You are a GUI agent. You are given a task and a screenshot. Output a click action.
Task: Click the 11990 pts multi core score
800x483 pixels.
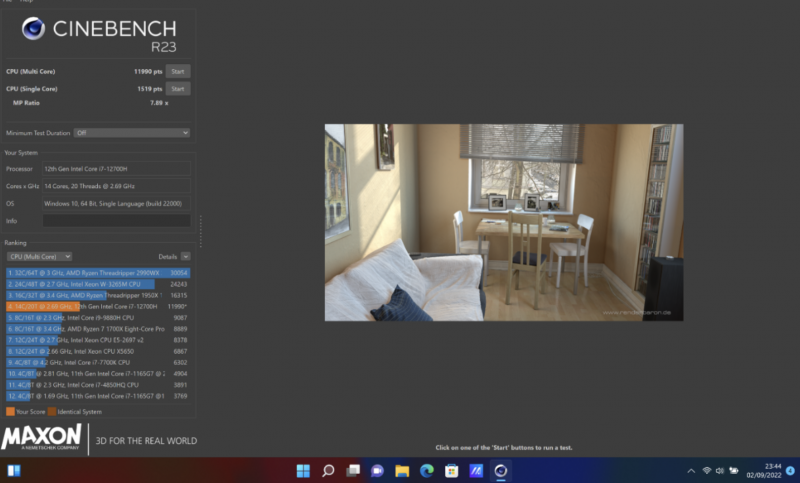(x=148, y=71)
